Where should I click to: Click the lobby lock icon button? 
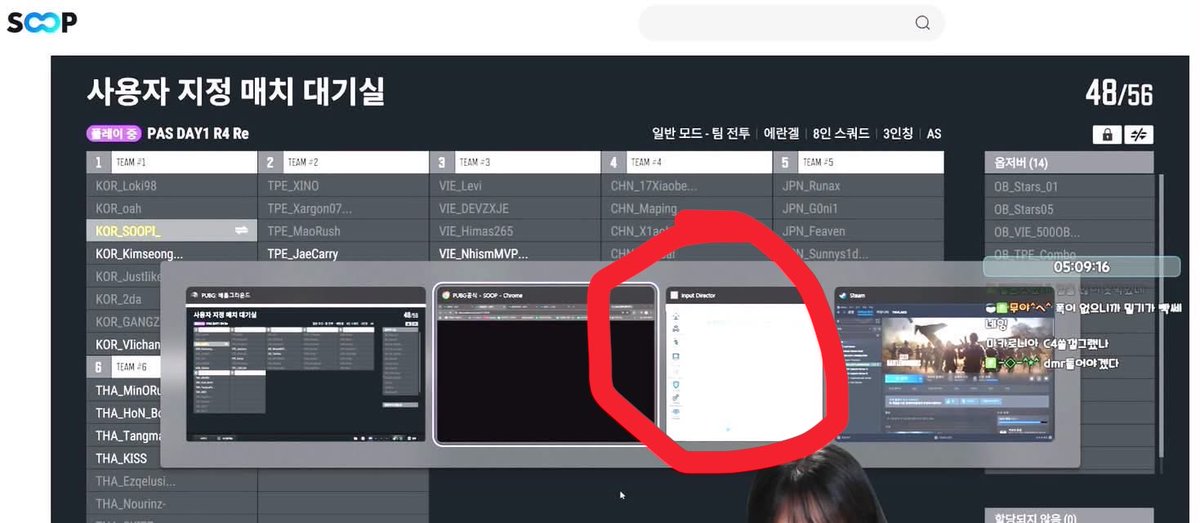tap(1106, 135)
